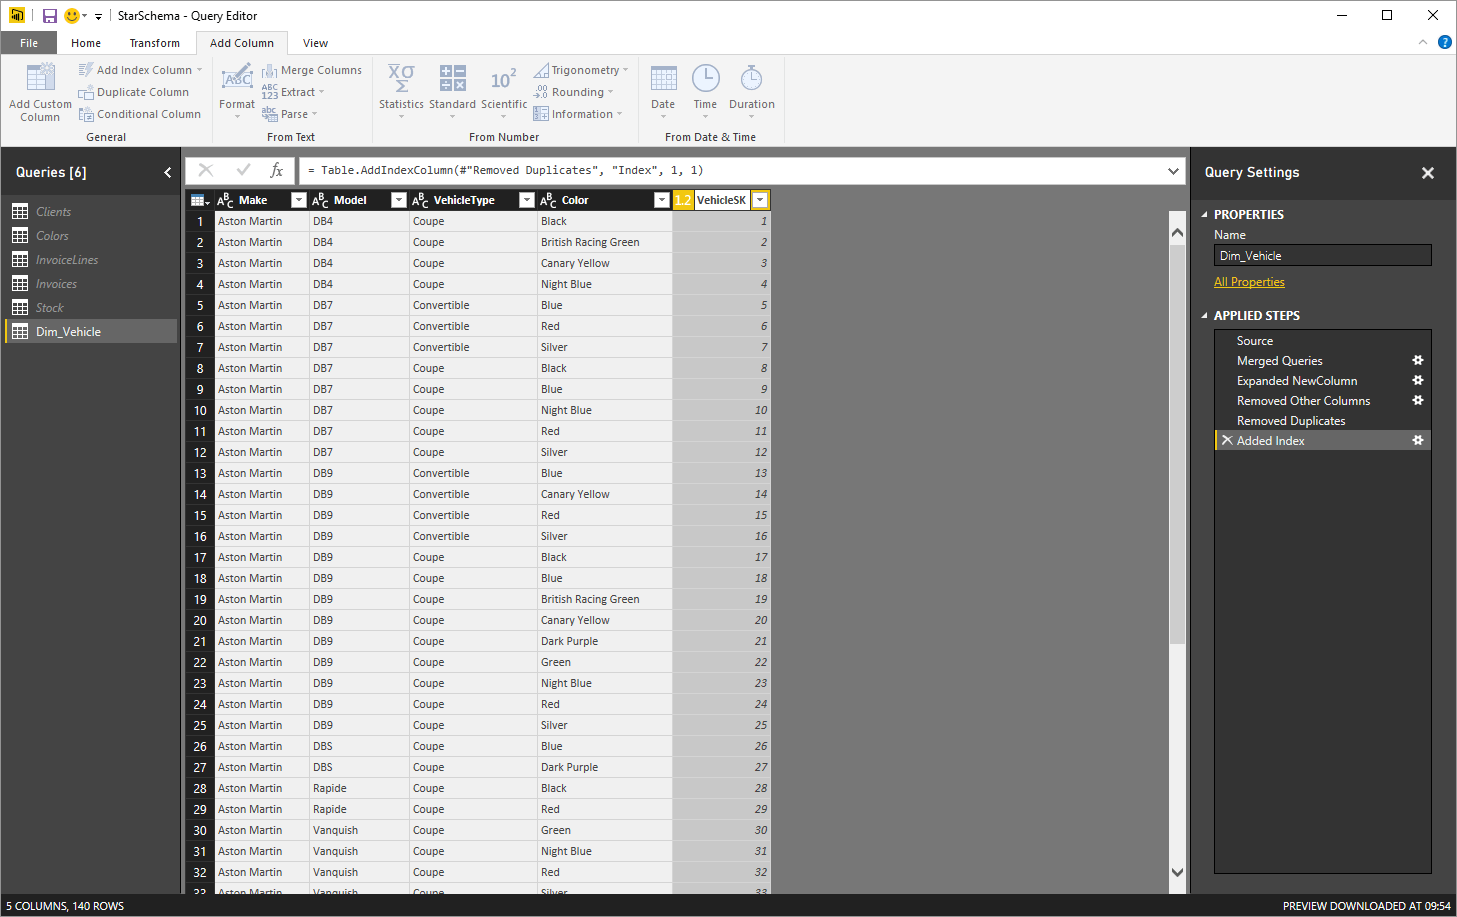Image resolution: width=1457 pixels, height=917 pixels.
Task: Click the smiley feedback icon
Action: click(71, 15)
